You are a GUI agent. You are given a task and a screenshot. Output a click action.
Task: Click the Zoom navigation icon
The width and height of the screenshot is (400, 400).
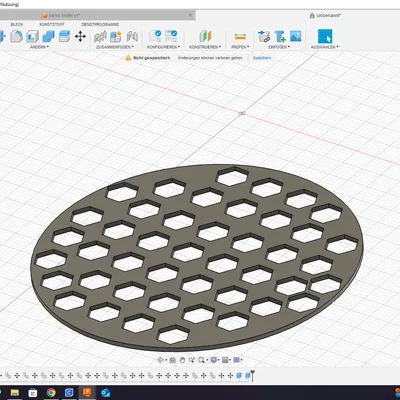[x=192, y=360]
